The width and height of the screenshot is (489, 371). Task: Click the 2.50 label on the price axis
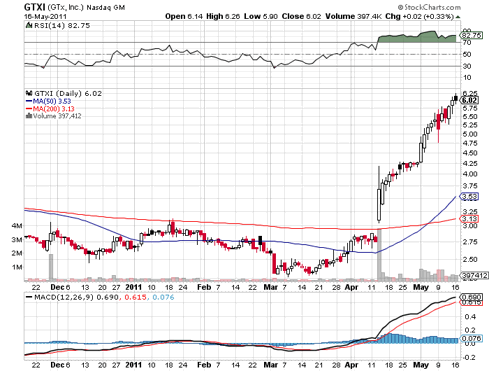click(x=470, y=259)
